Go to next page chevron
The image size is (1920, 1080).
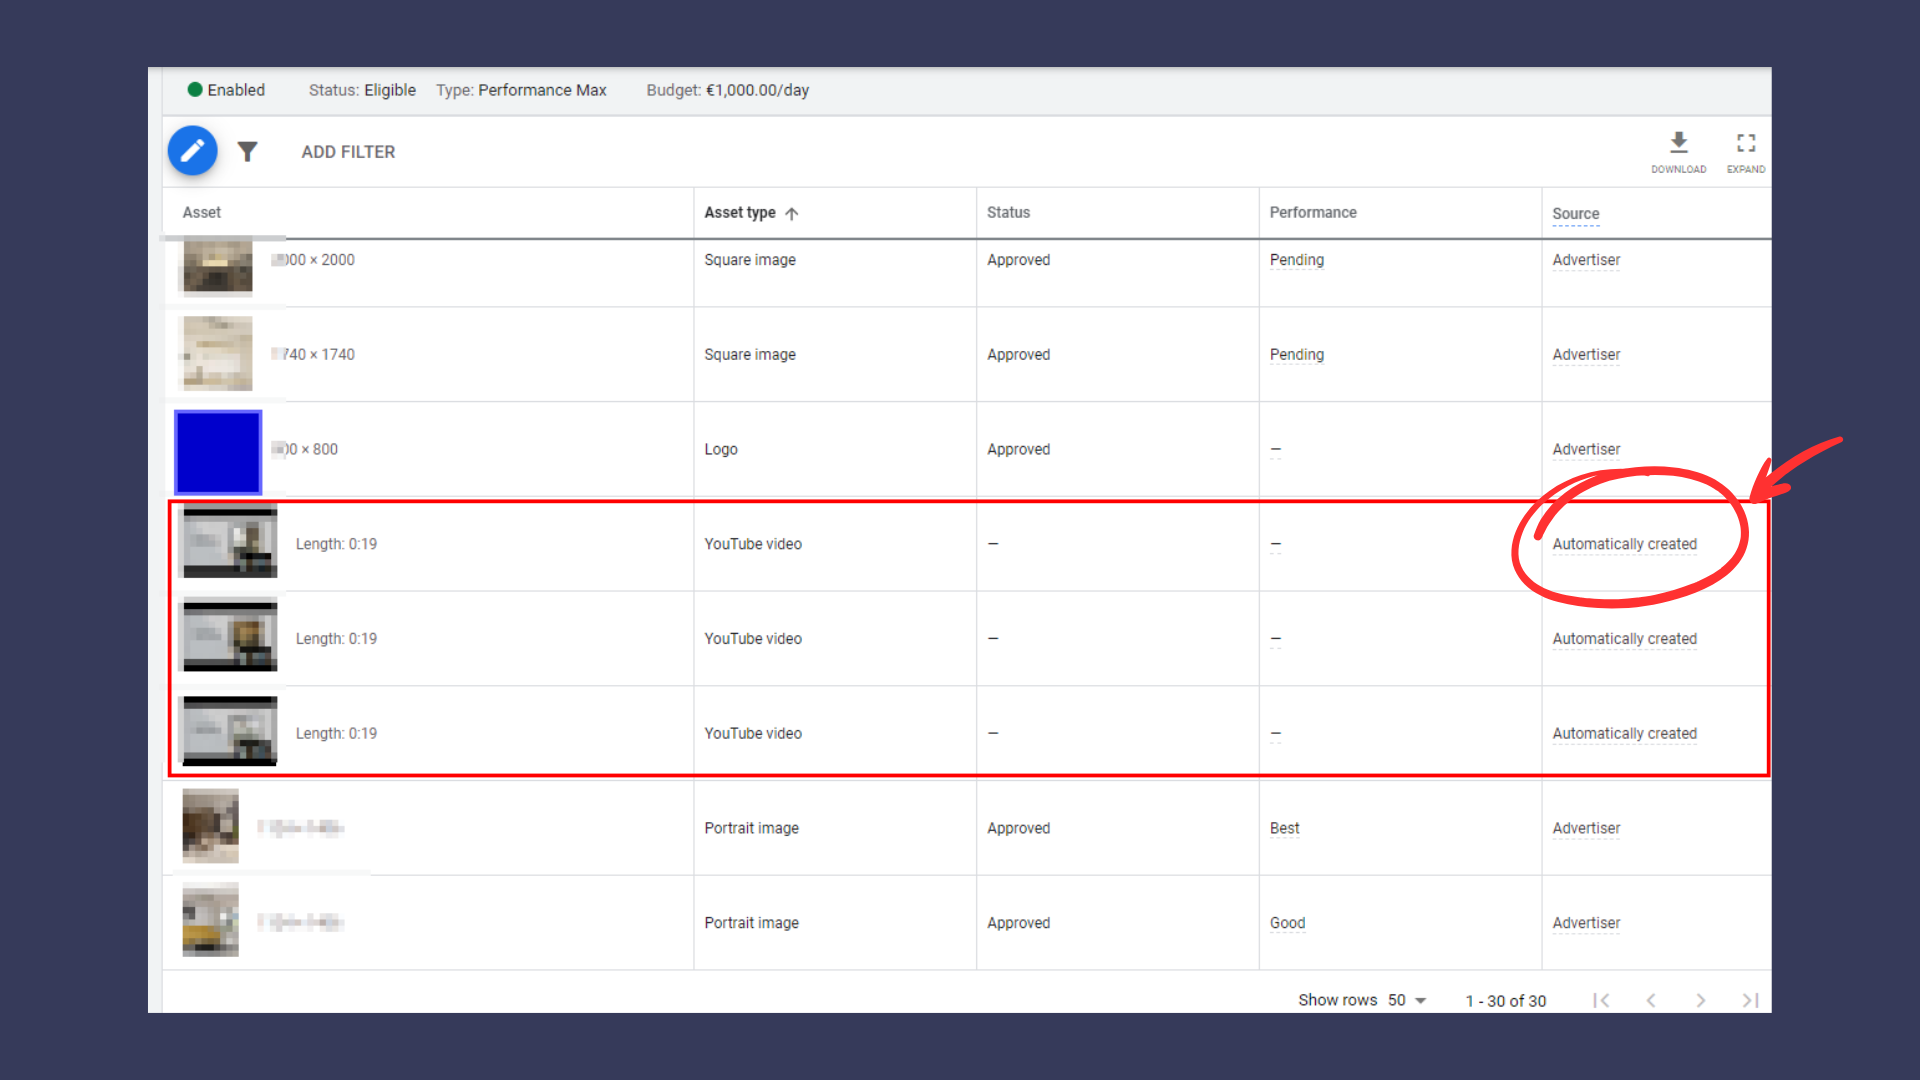[x=1700, y=1000]
